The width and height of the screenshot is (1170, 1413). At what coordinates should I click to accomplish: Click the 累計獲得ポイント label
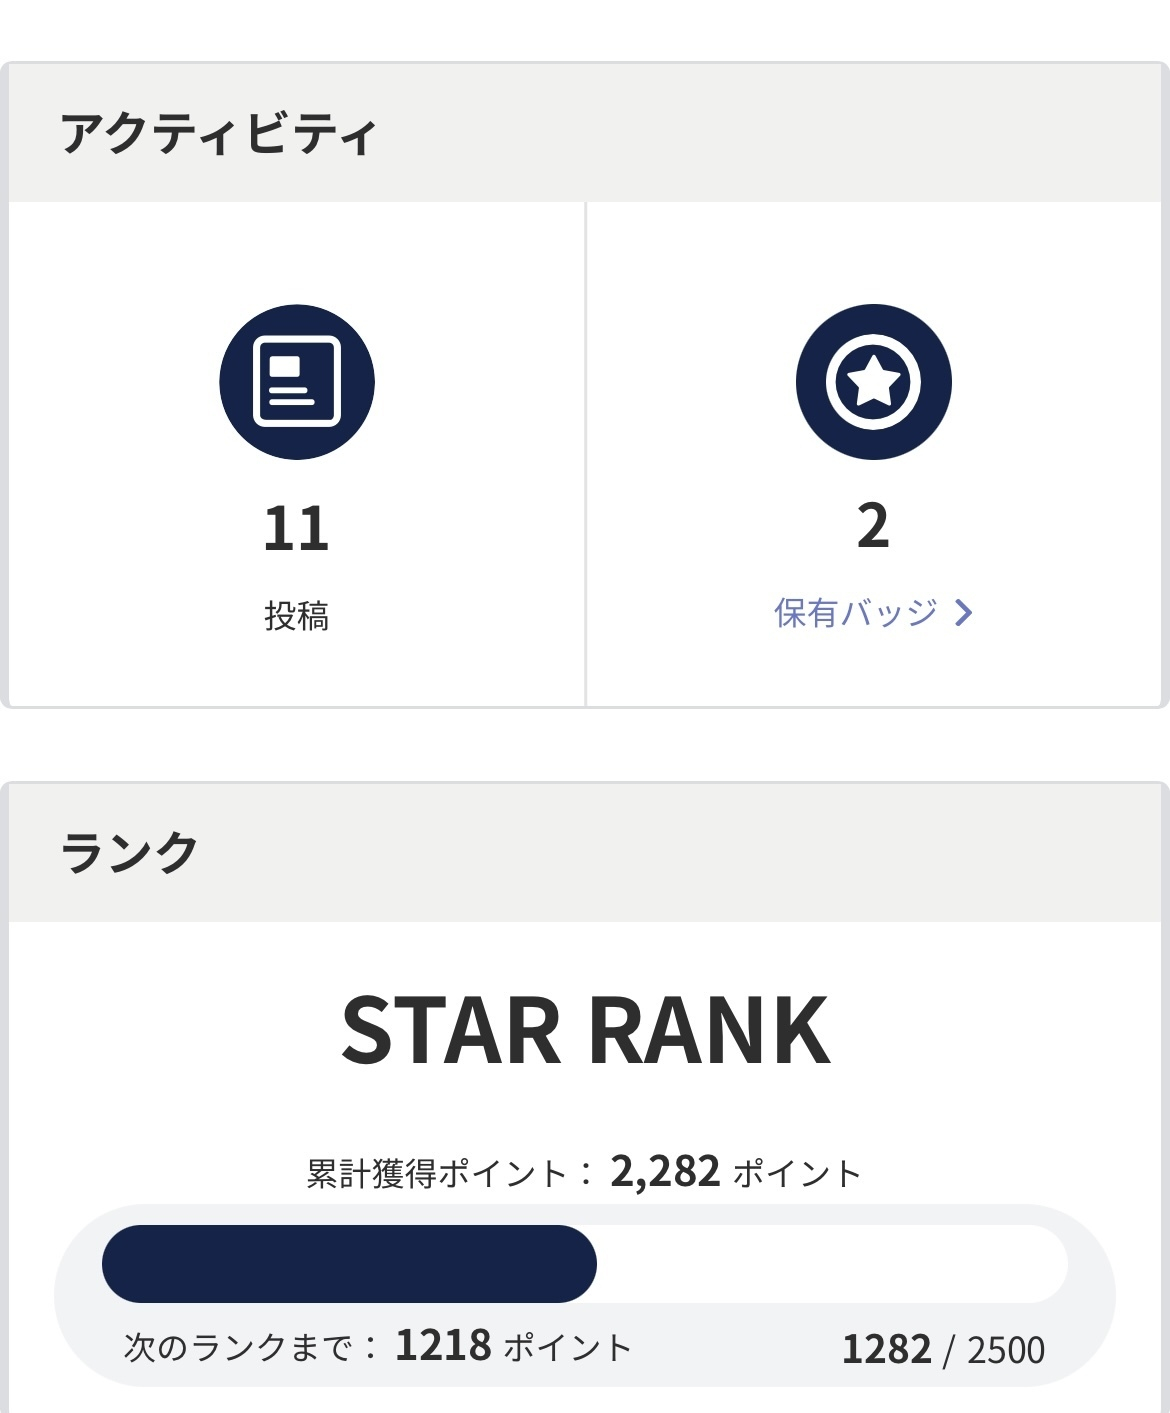pos(437,1173)
